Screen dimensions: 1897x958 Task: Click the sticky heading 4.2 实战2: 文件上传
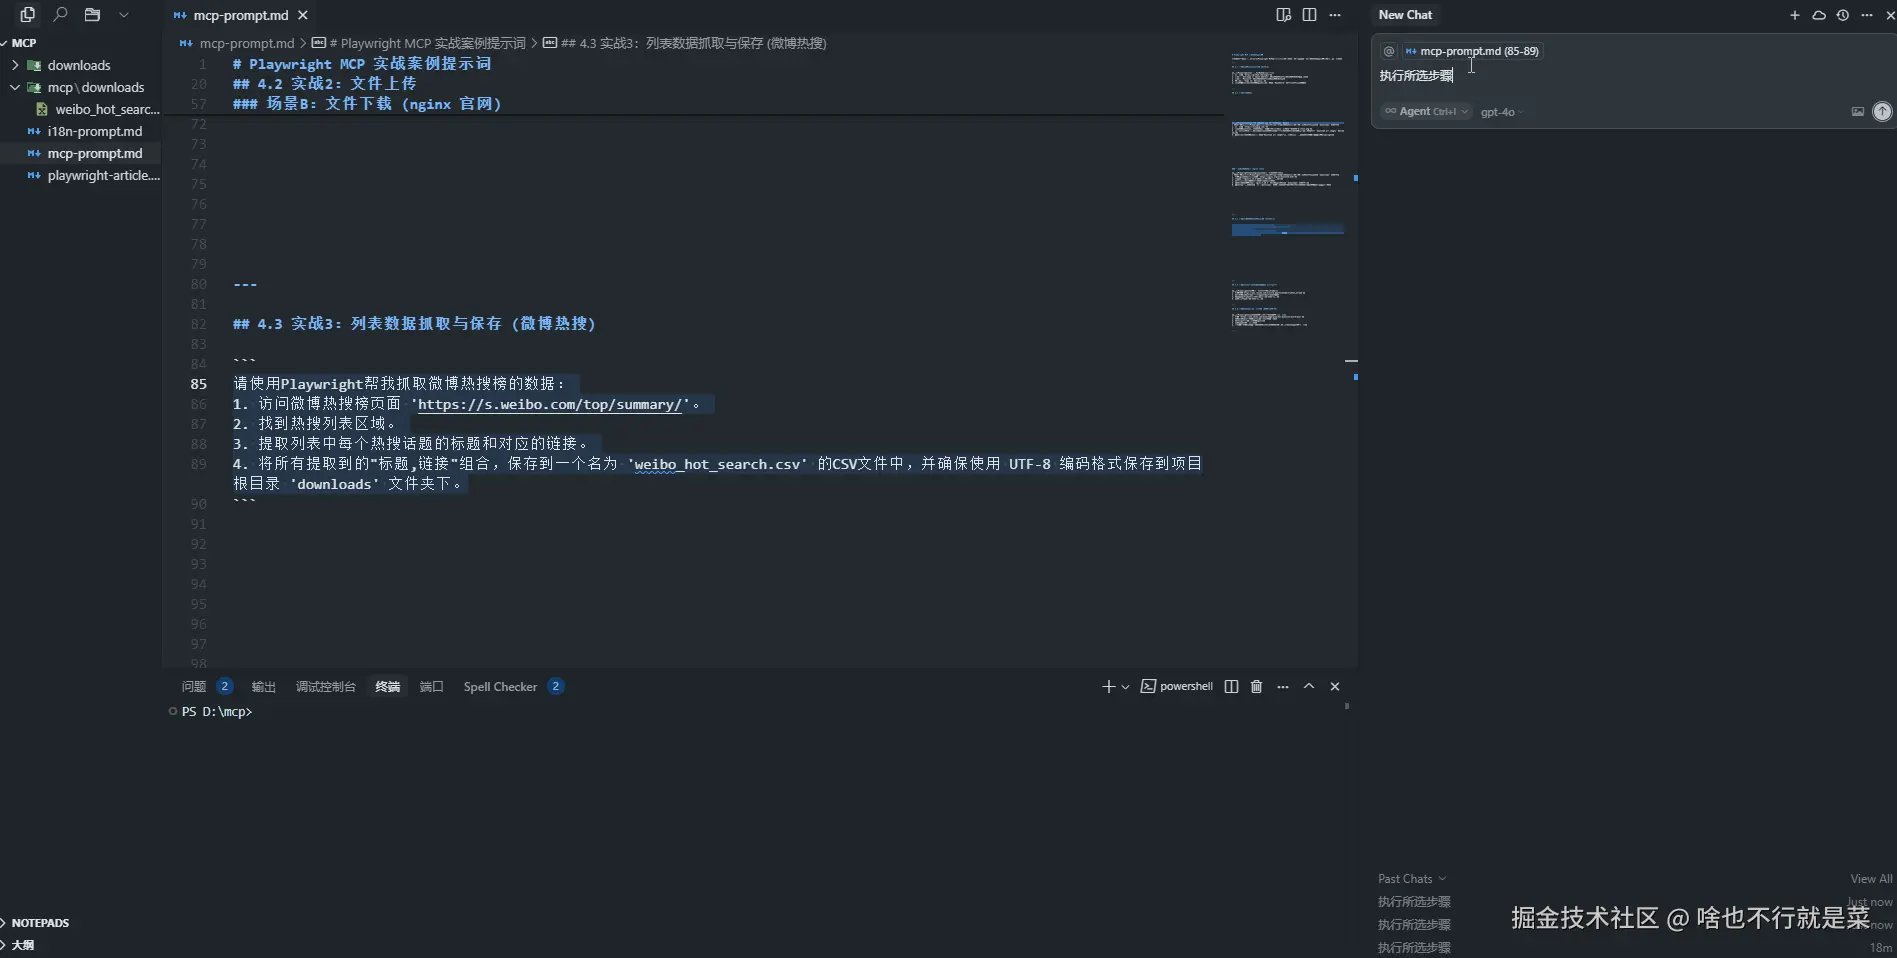[324, 84]
